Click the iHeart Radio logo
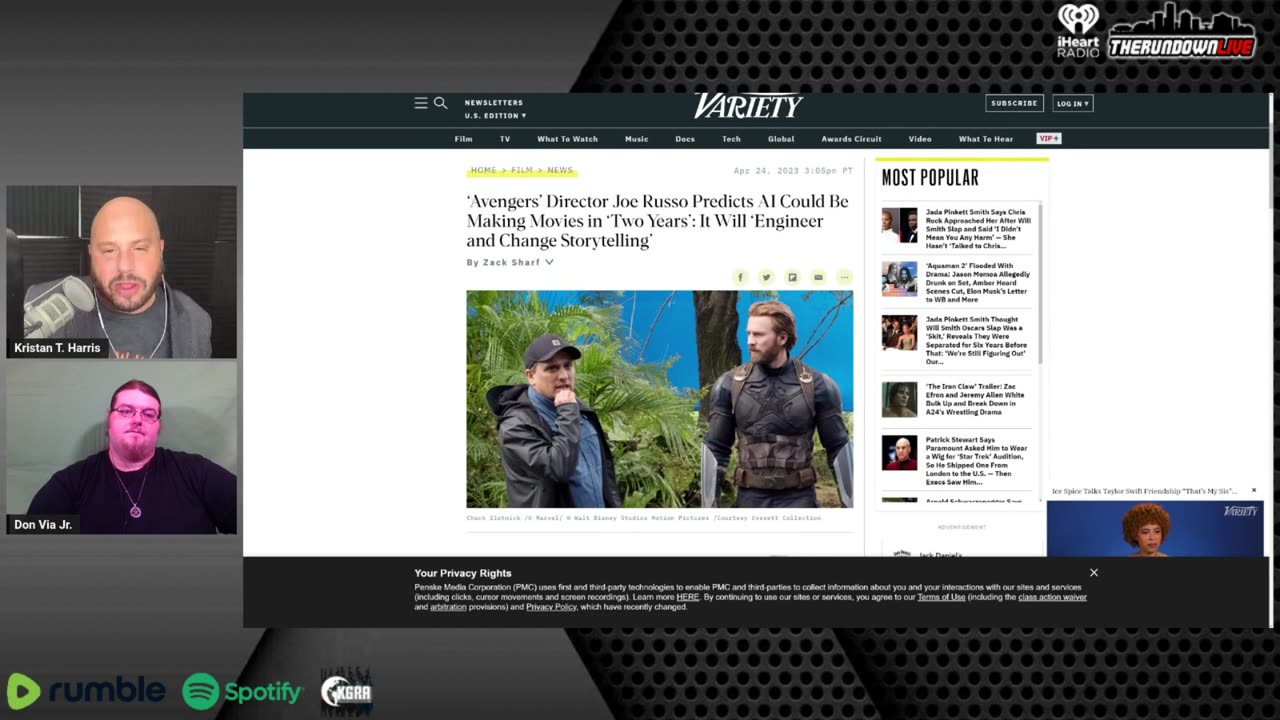Screen dimensions: 1280x720 1078,31
